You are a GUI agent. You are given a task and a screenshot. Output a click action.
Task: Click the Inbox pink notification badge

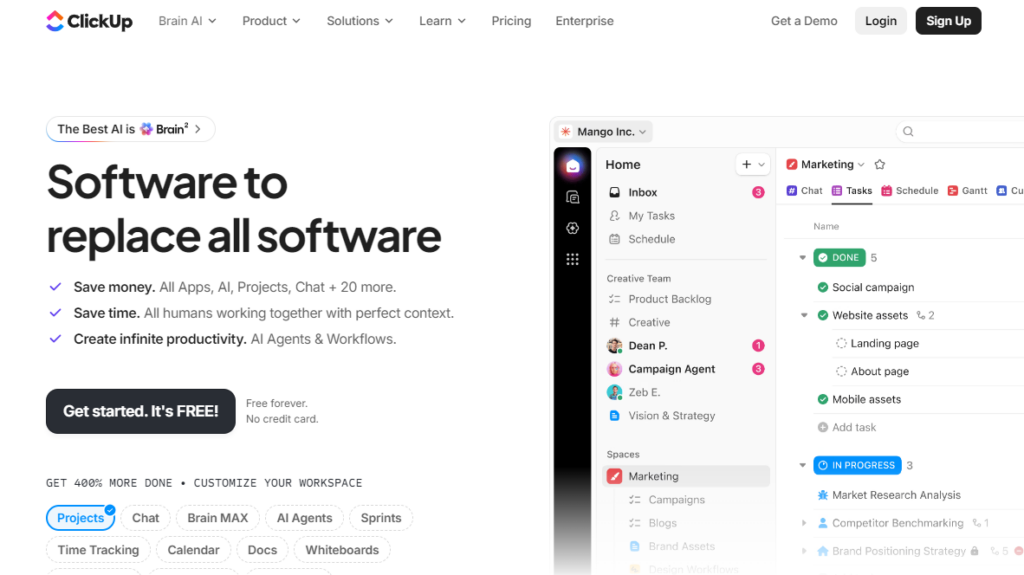click(x=758, y=192)
